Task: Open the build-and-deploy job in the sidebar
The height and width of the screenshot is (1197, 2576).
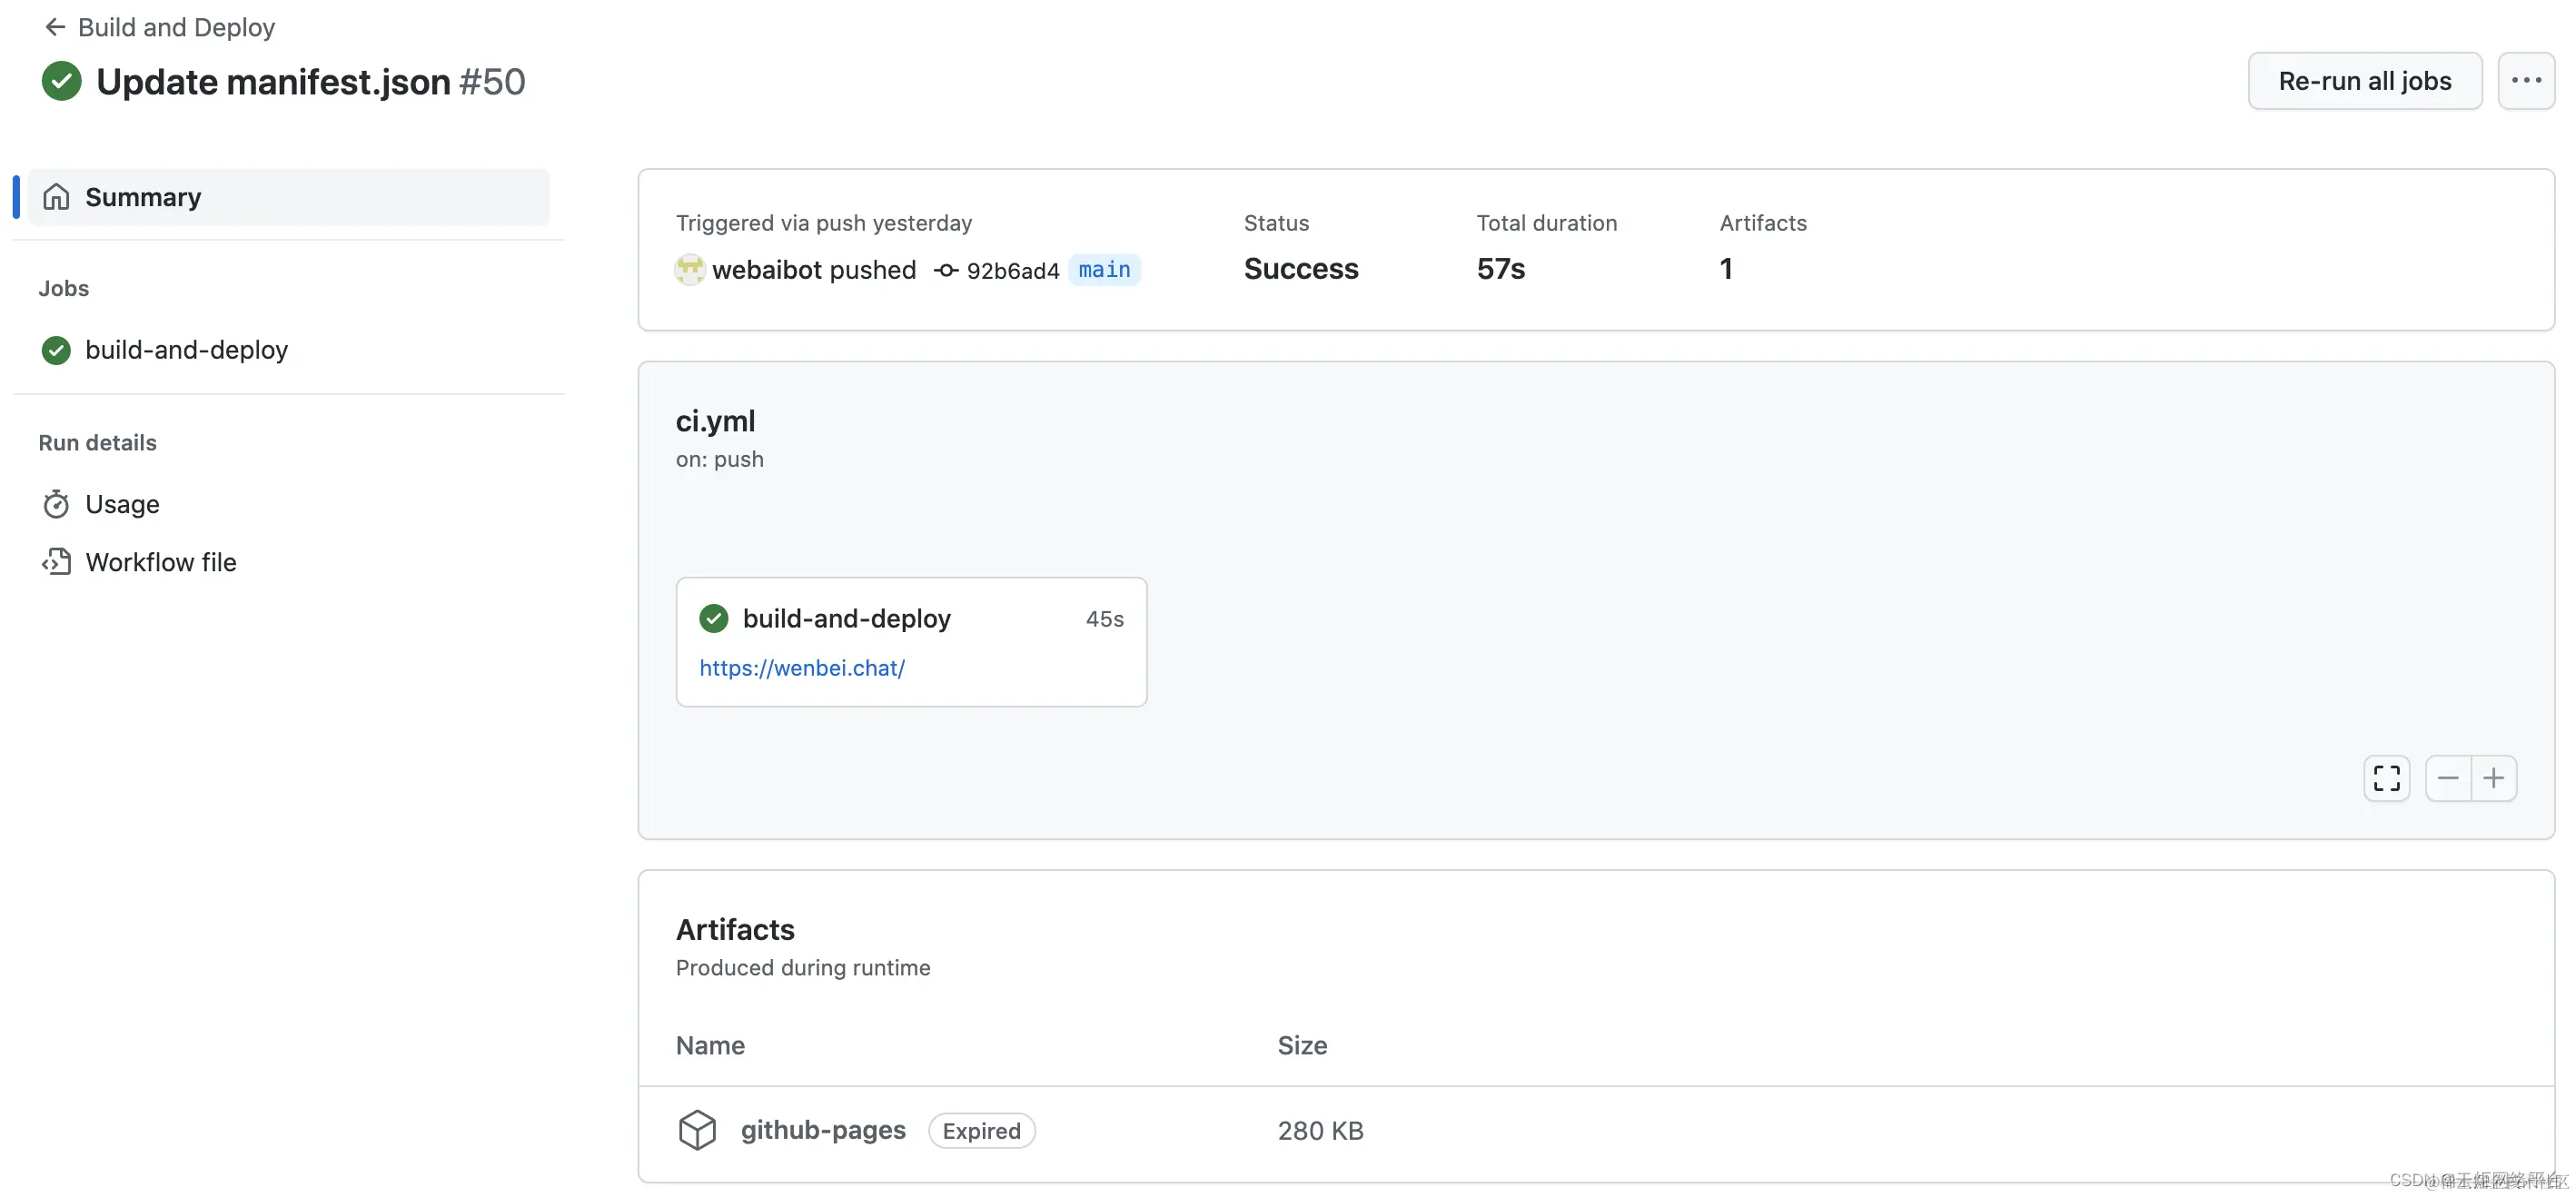Action: tap(186, 350)
